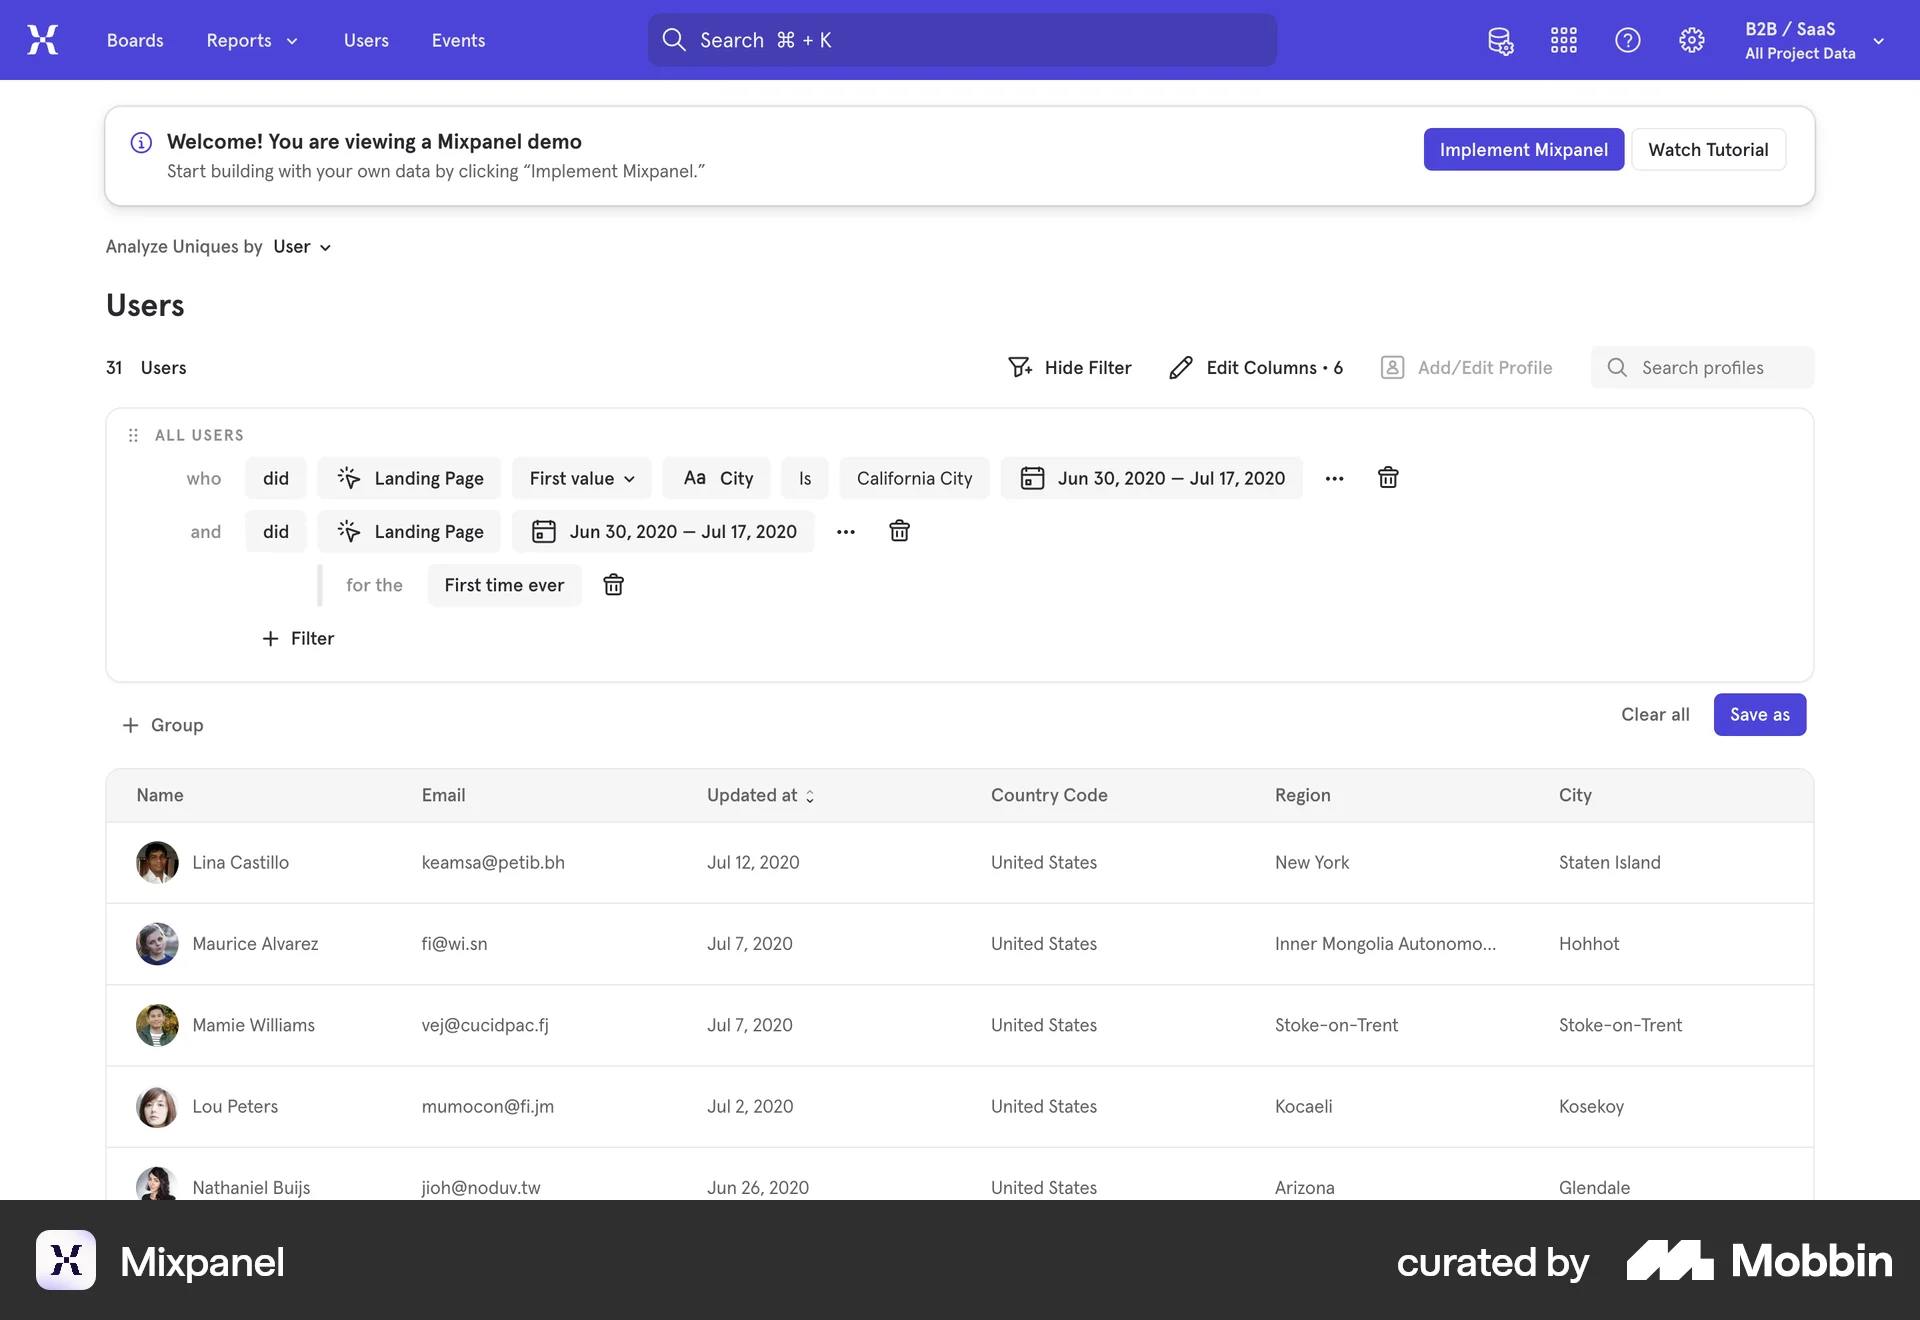The image size is (1920, 1320).
Task: Open settings via the gear icon
Action: click(x=1691, y=40)
